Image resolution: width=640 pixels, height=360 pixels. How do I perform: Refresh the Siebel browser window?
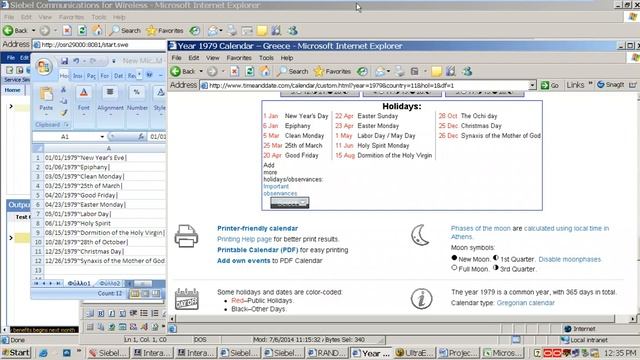click(x=82, y=30)
